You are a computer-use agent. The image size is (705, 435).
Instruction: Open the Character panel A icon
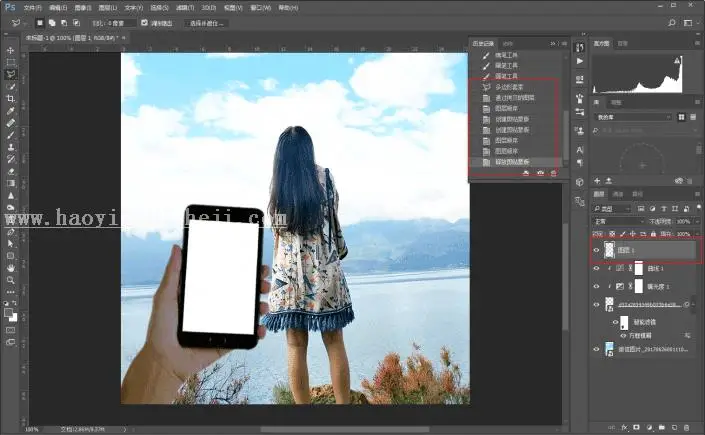(580, 150)
